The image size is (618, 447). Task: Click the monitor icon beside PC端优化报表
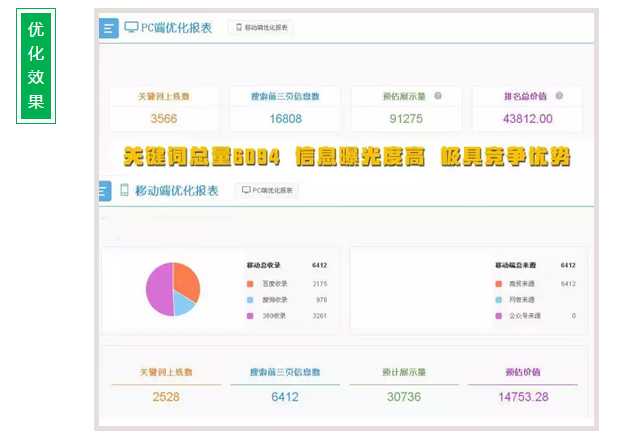tap(131, 27)
